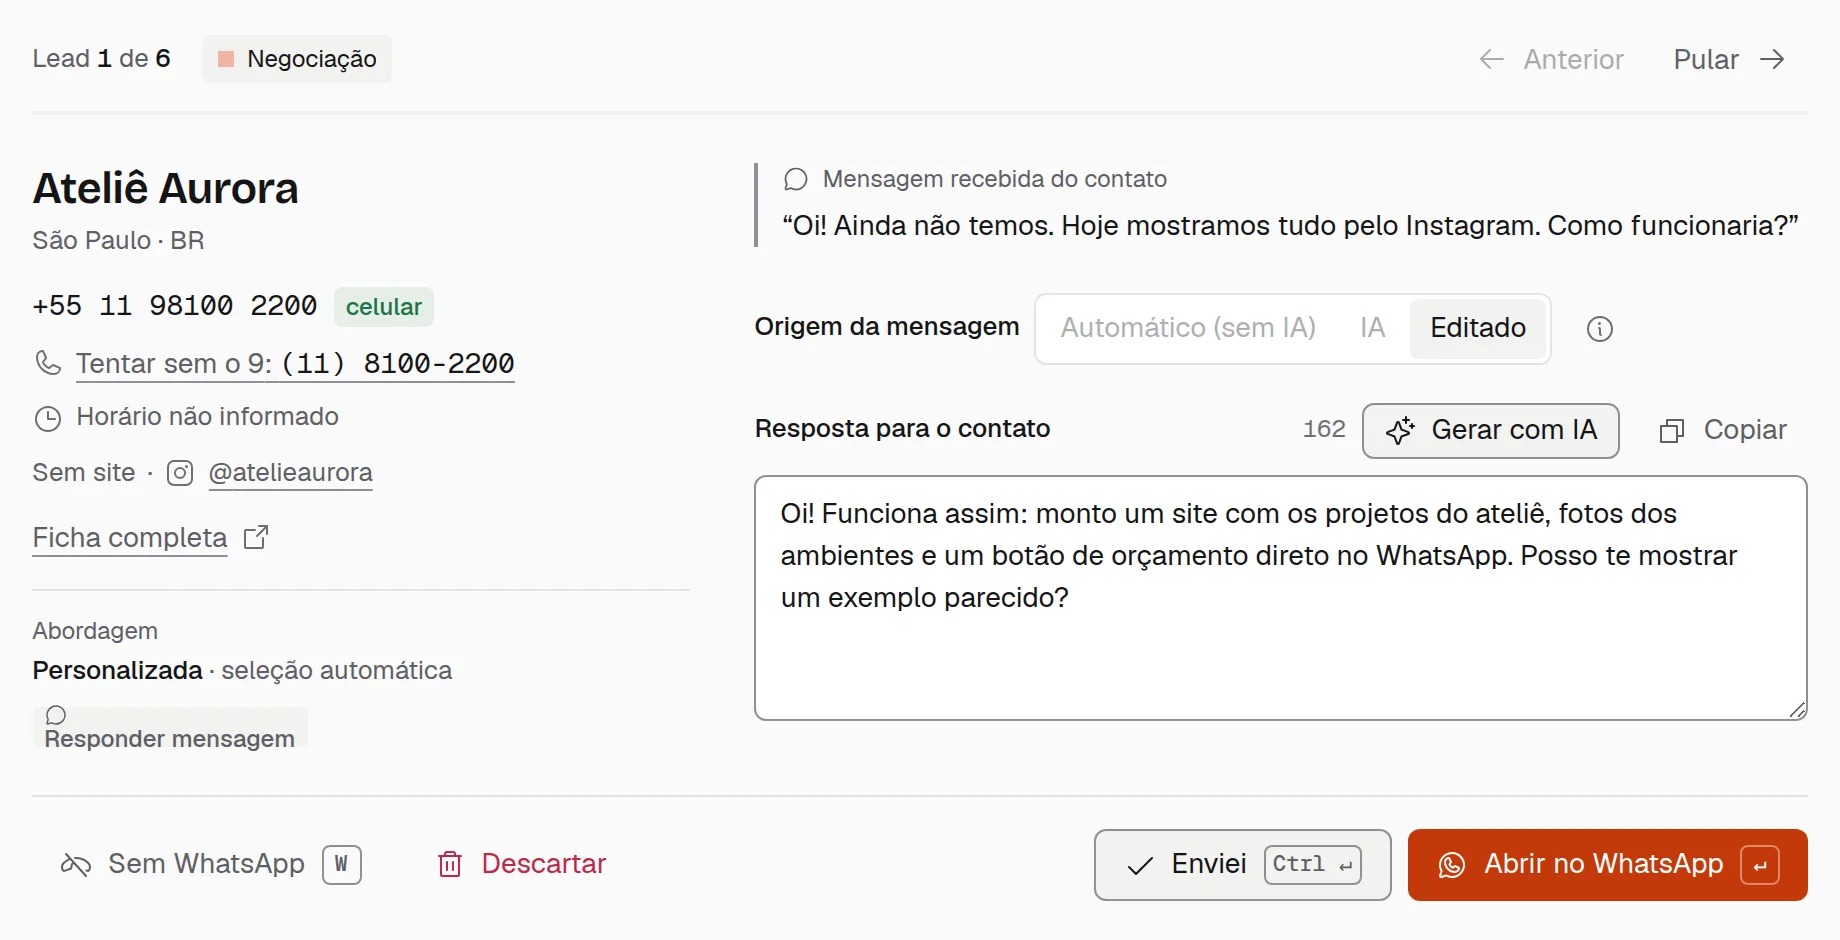The width and height of the screenshot is (1840, 940).
Task: Generate the reply with Gerar com IA
Action: click(1491, 430)
